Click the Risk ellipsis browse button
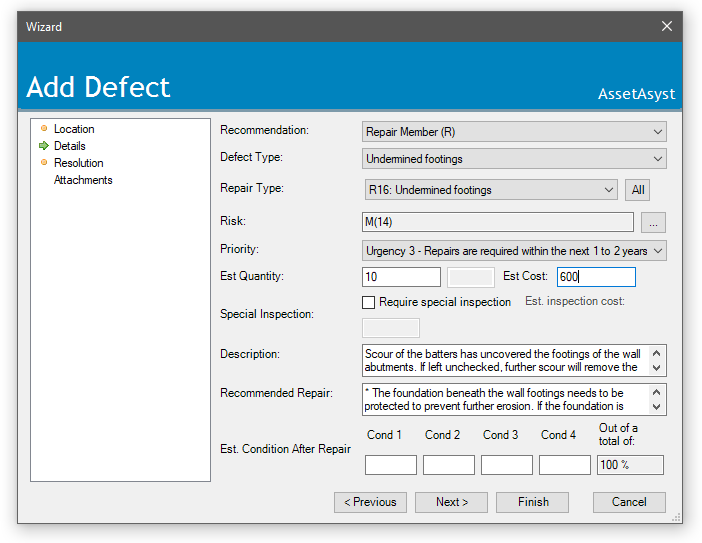This screenshot has width=702, height=543. click(652, 222)
